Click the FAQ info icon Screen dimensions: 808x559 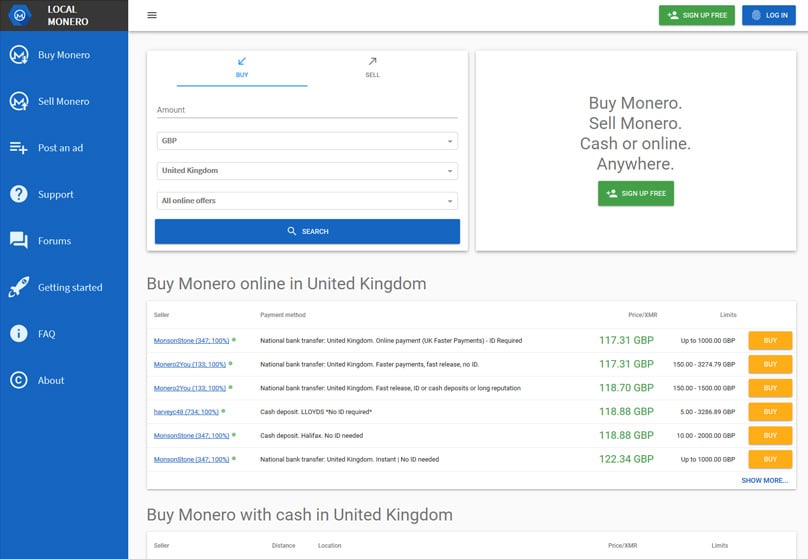tap(19, 334)
